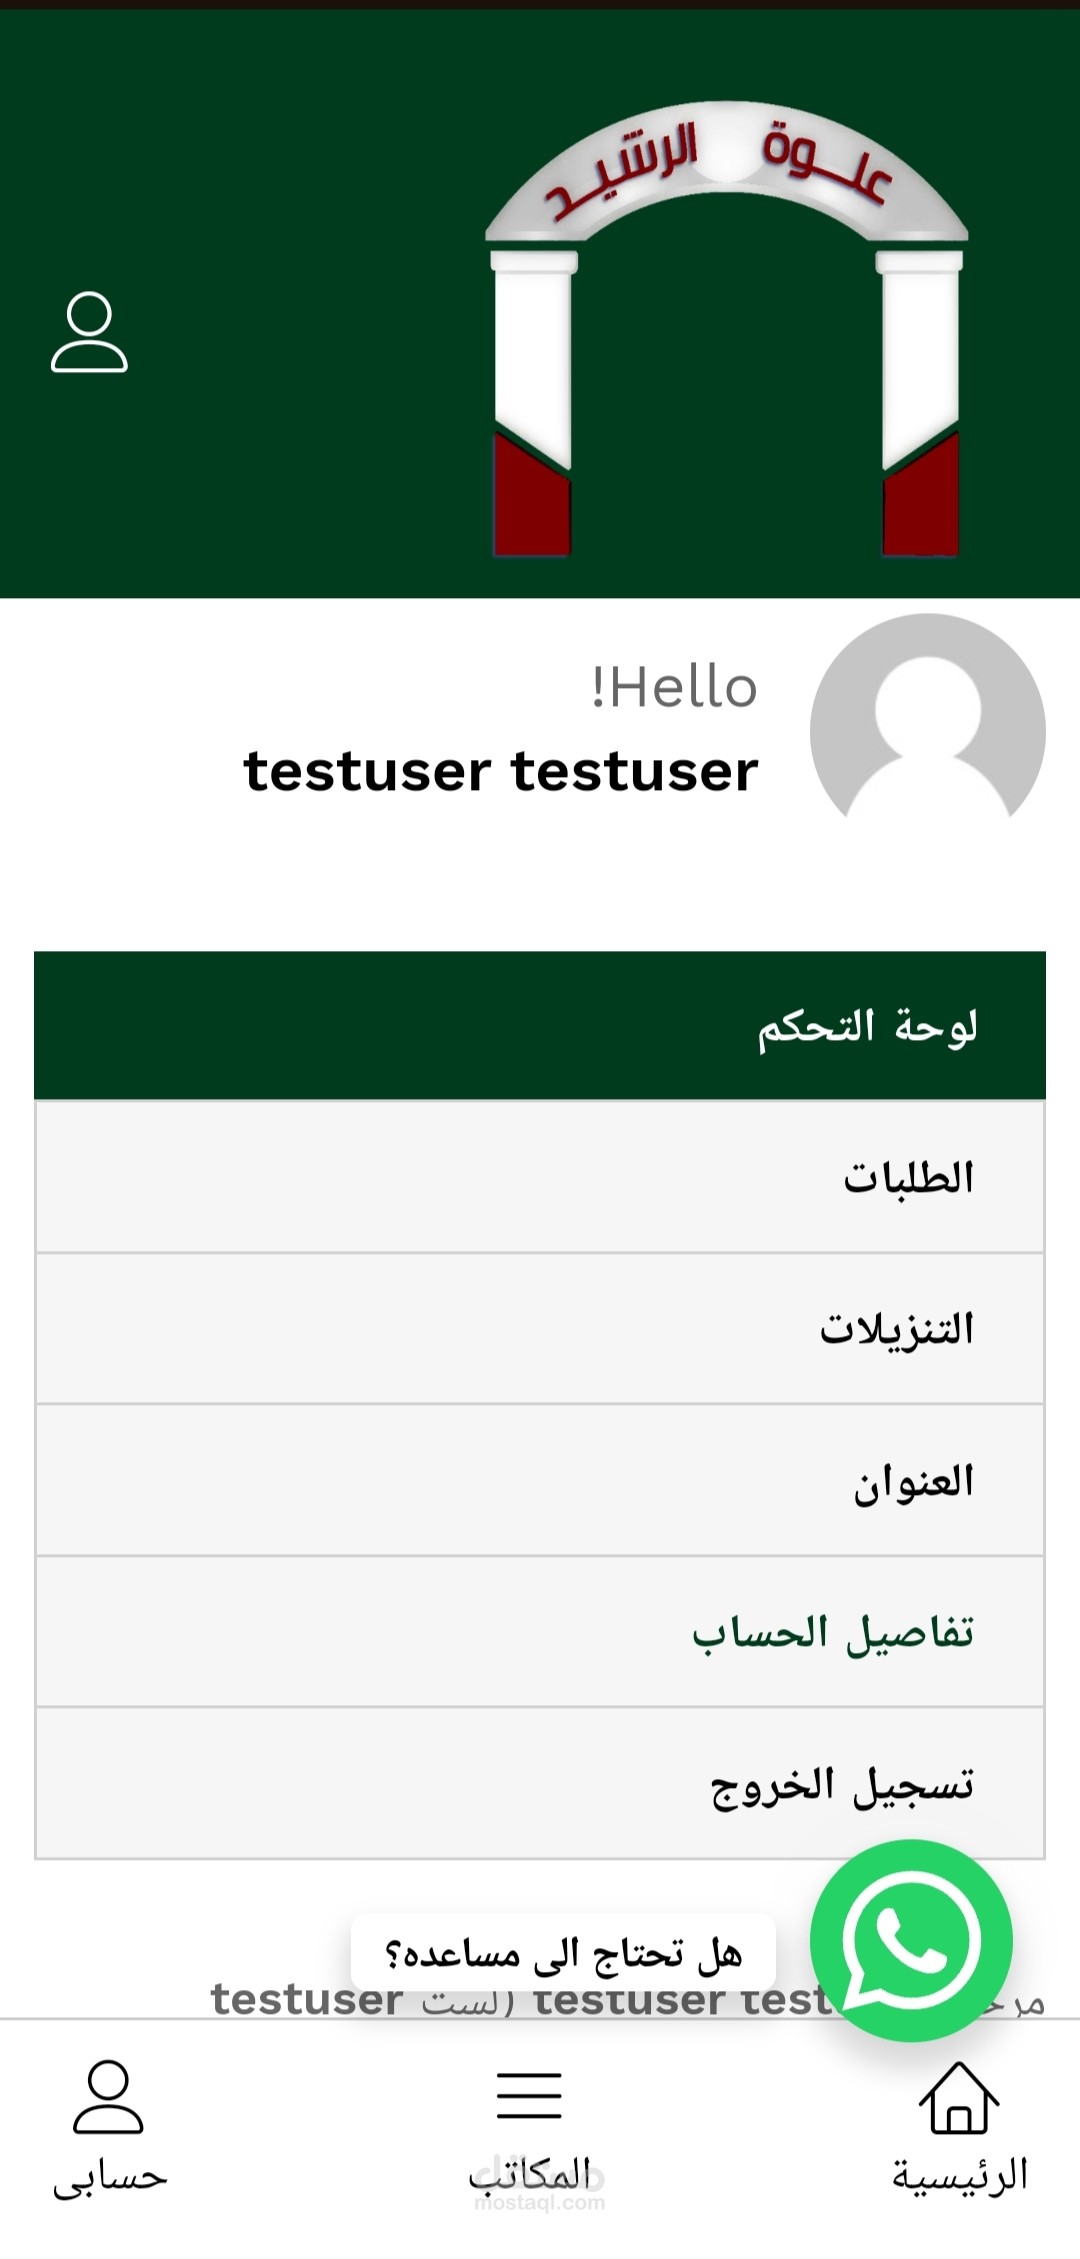The height and width of the screenshot is (2259, 1080).
Task: Tap the الرئيسية label in bottom bar
Action: pos(960,2176)
